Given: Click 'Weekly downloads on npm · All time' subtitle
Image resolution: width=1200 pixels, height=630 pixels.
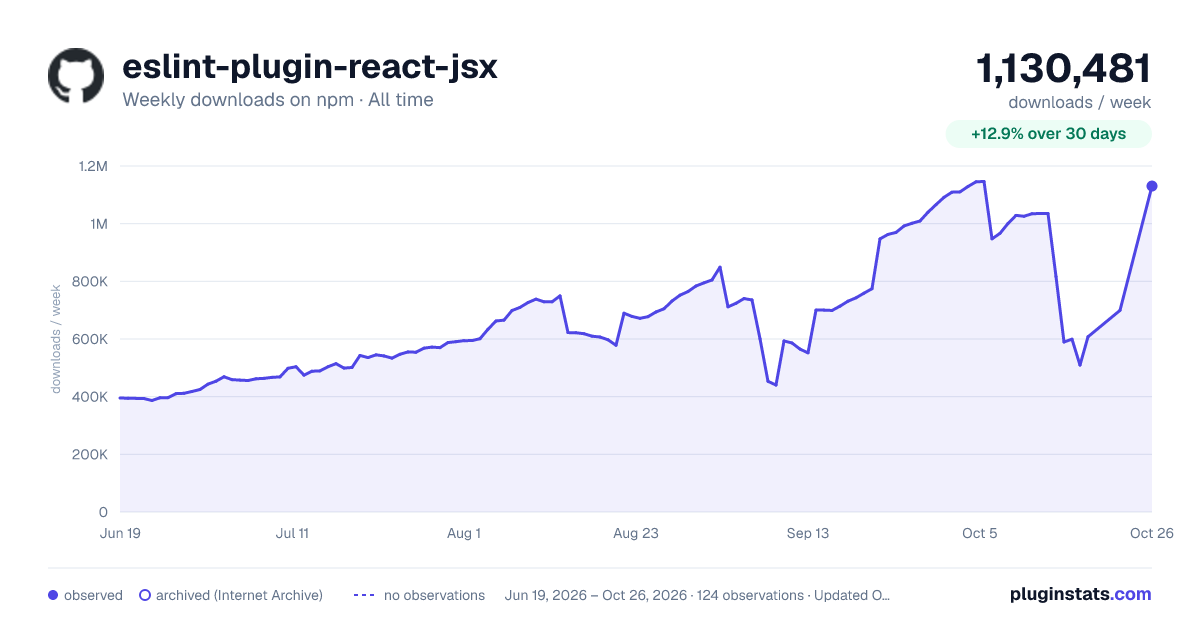Looking at the screenshot, I should tap(278, 100).
